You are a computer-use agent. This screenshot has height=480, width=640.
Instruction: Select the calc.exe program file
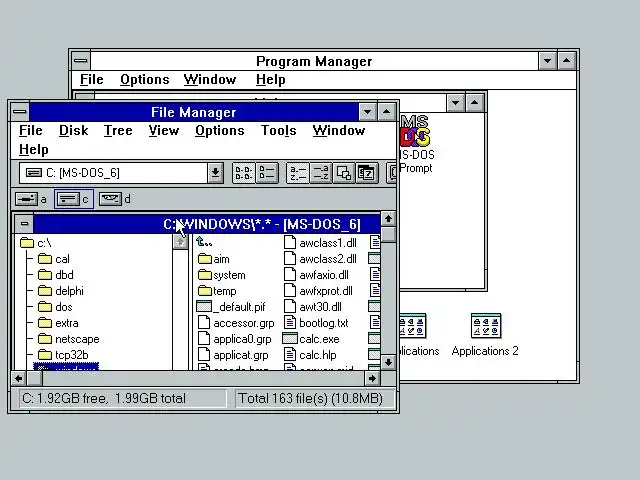pos(311,339)
